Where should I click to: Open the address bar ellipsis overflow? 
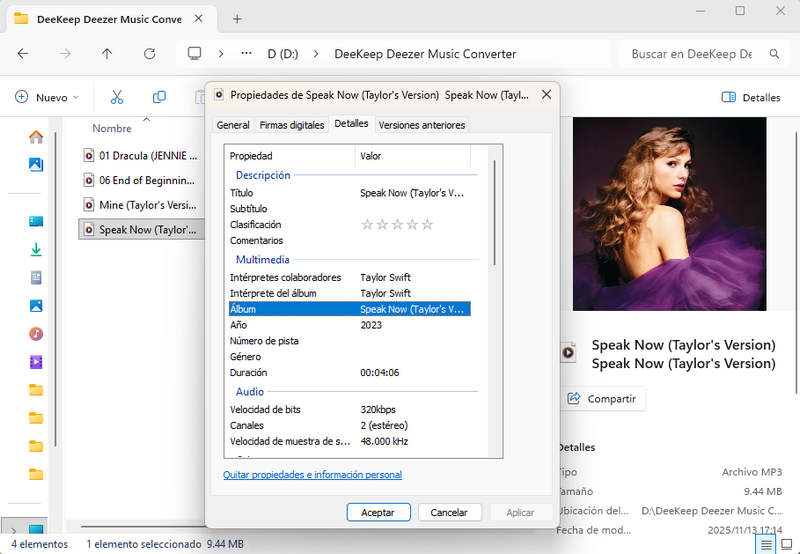point(246,53)
